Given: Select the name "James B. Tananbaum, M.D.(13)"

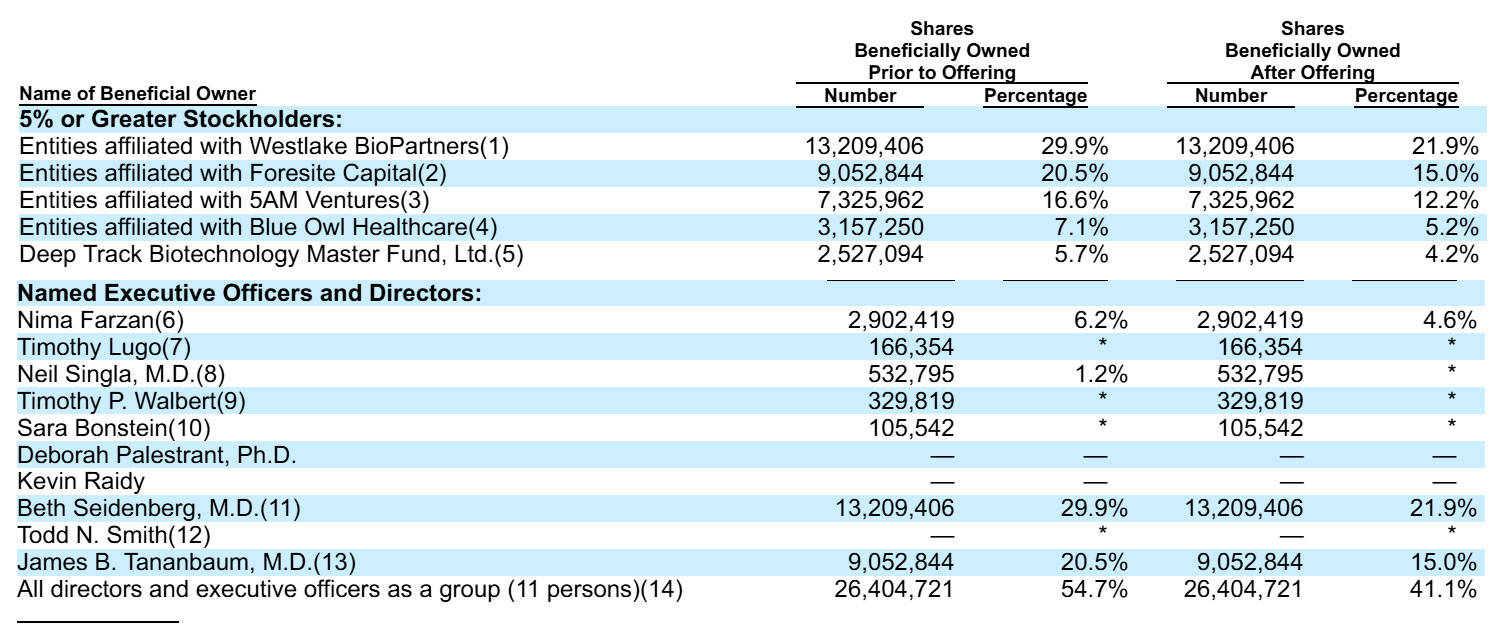Looking at the screenshot, I should [187, 562].
